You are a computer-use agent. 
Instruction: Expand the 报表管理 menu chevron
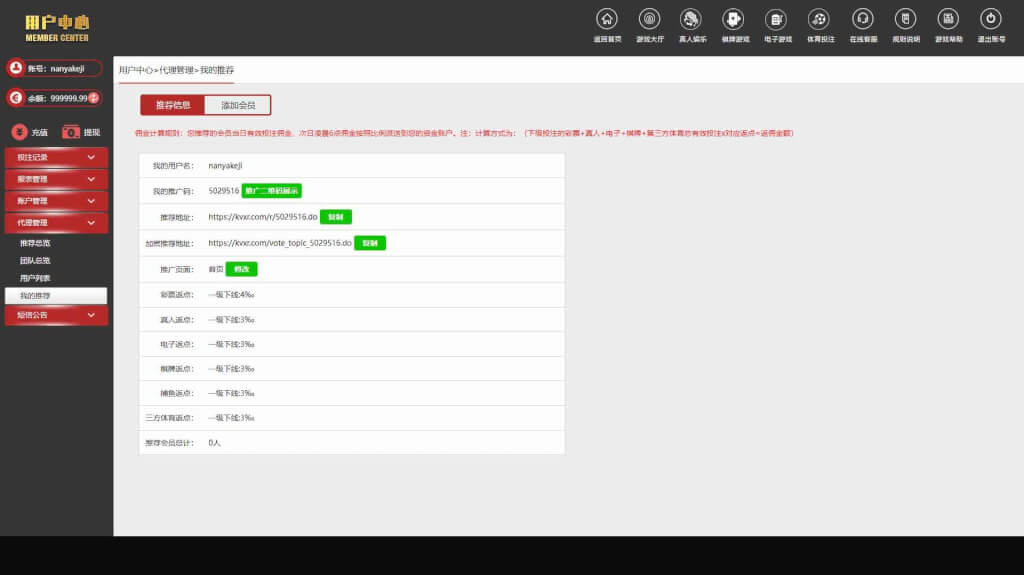tap(91, 179)
